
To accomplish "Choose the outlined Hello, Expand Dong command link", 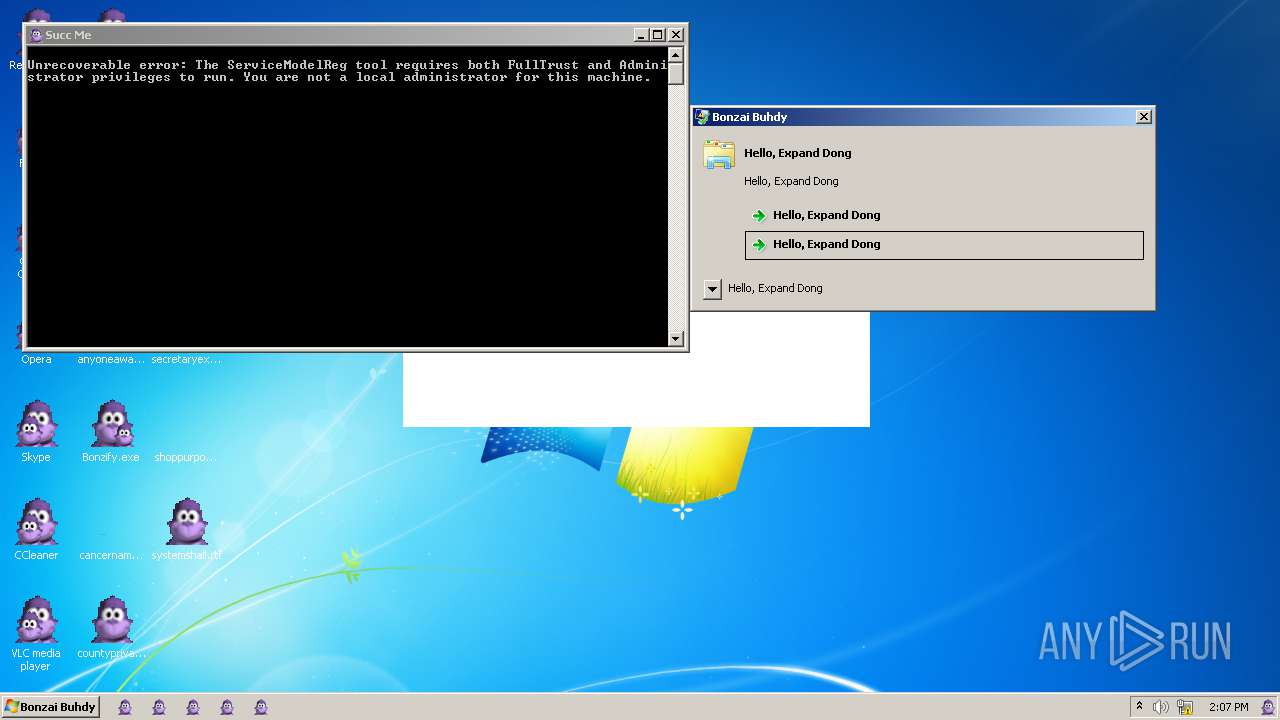I will 944,245.
